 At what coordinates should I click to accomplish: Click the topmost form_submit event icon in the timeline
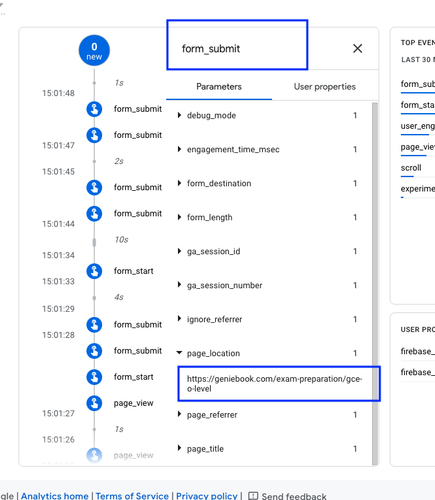(94, 109)
